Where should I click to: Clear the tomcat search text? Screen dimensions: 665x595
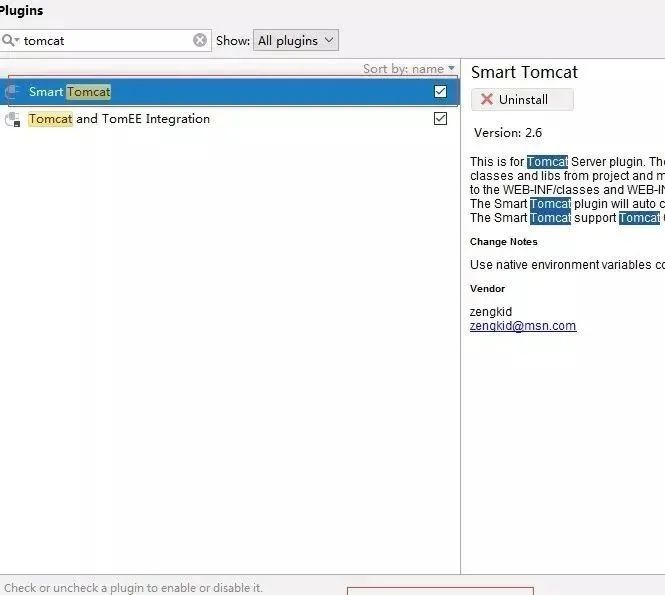(200, 40)
